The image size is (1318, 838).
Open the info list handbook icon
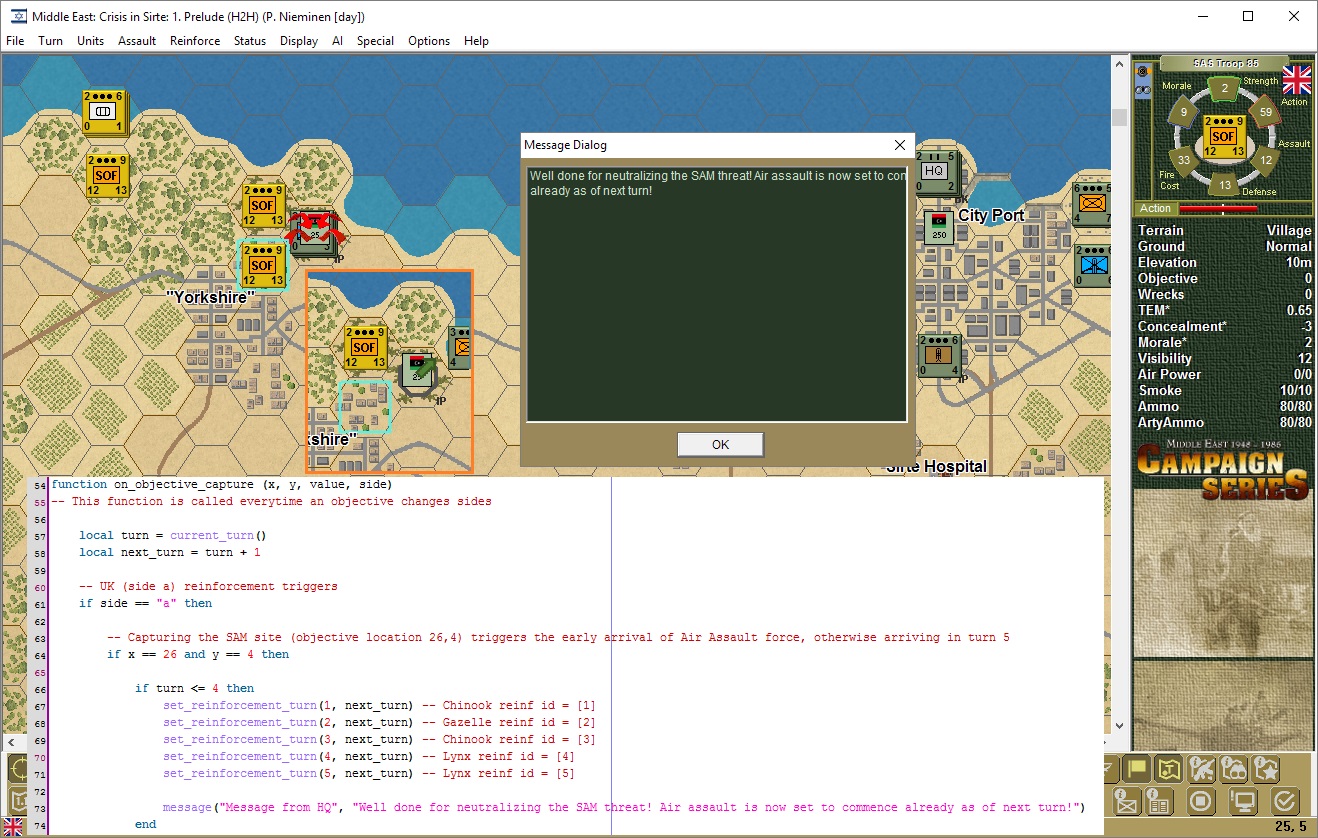point(1159,802)
